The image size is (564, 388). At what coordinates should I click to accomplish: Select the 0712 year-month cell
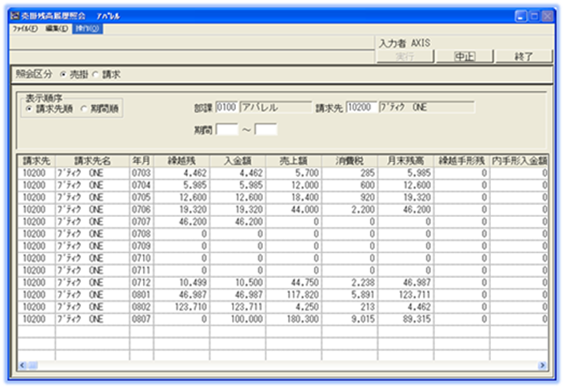[141, 283]
